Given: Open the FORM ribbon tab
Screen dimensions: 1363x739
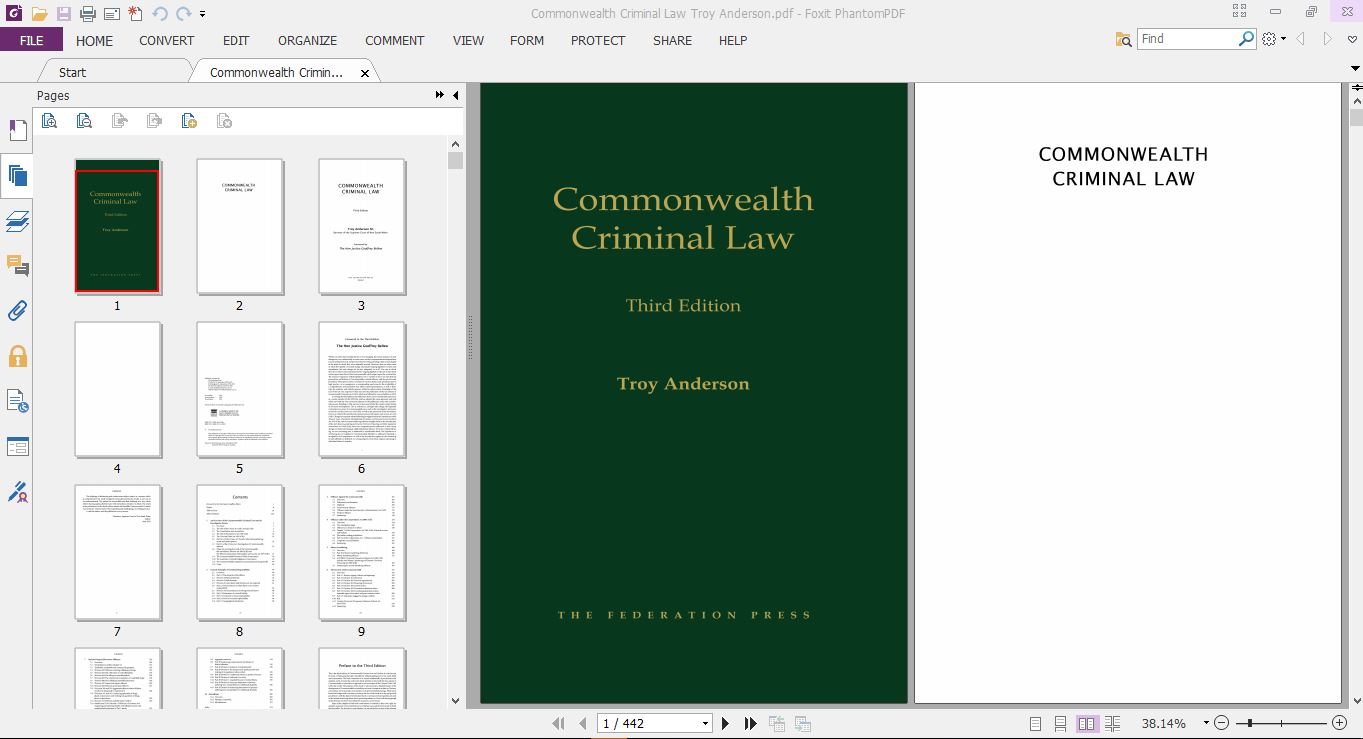Looking at the screenshot, I should point(527,40).
